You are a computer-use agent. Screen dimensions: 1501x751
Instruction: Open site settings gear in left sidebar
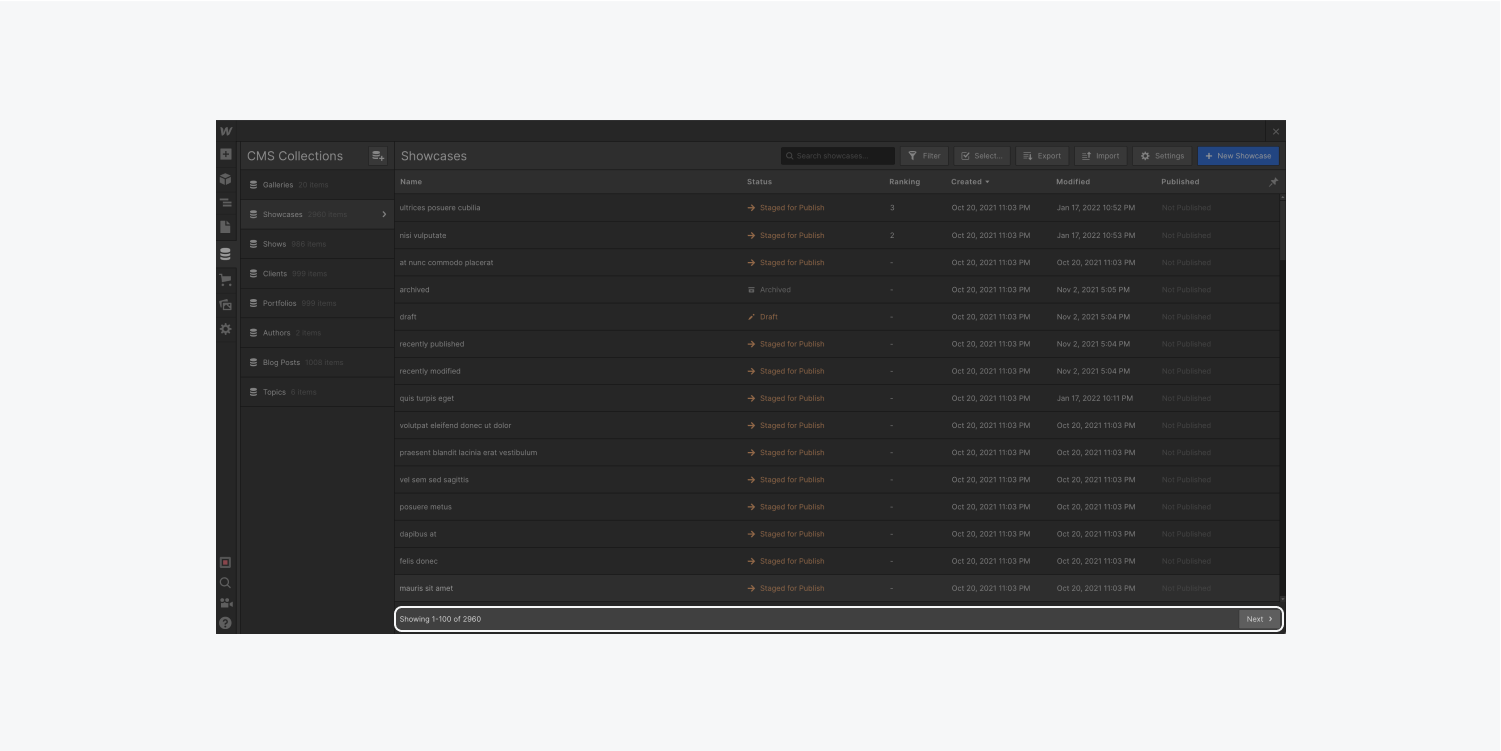226,329
